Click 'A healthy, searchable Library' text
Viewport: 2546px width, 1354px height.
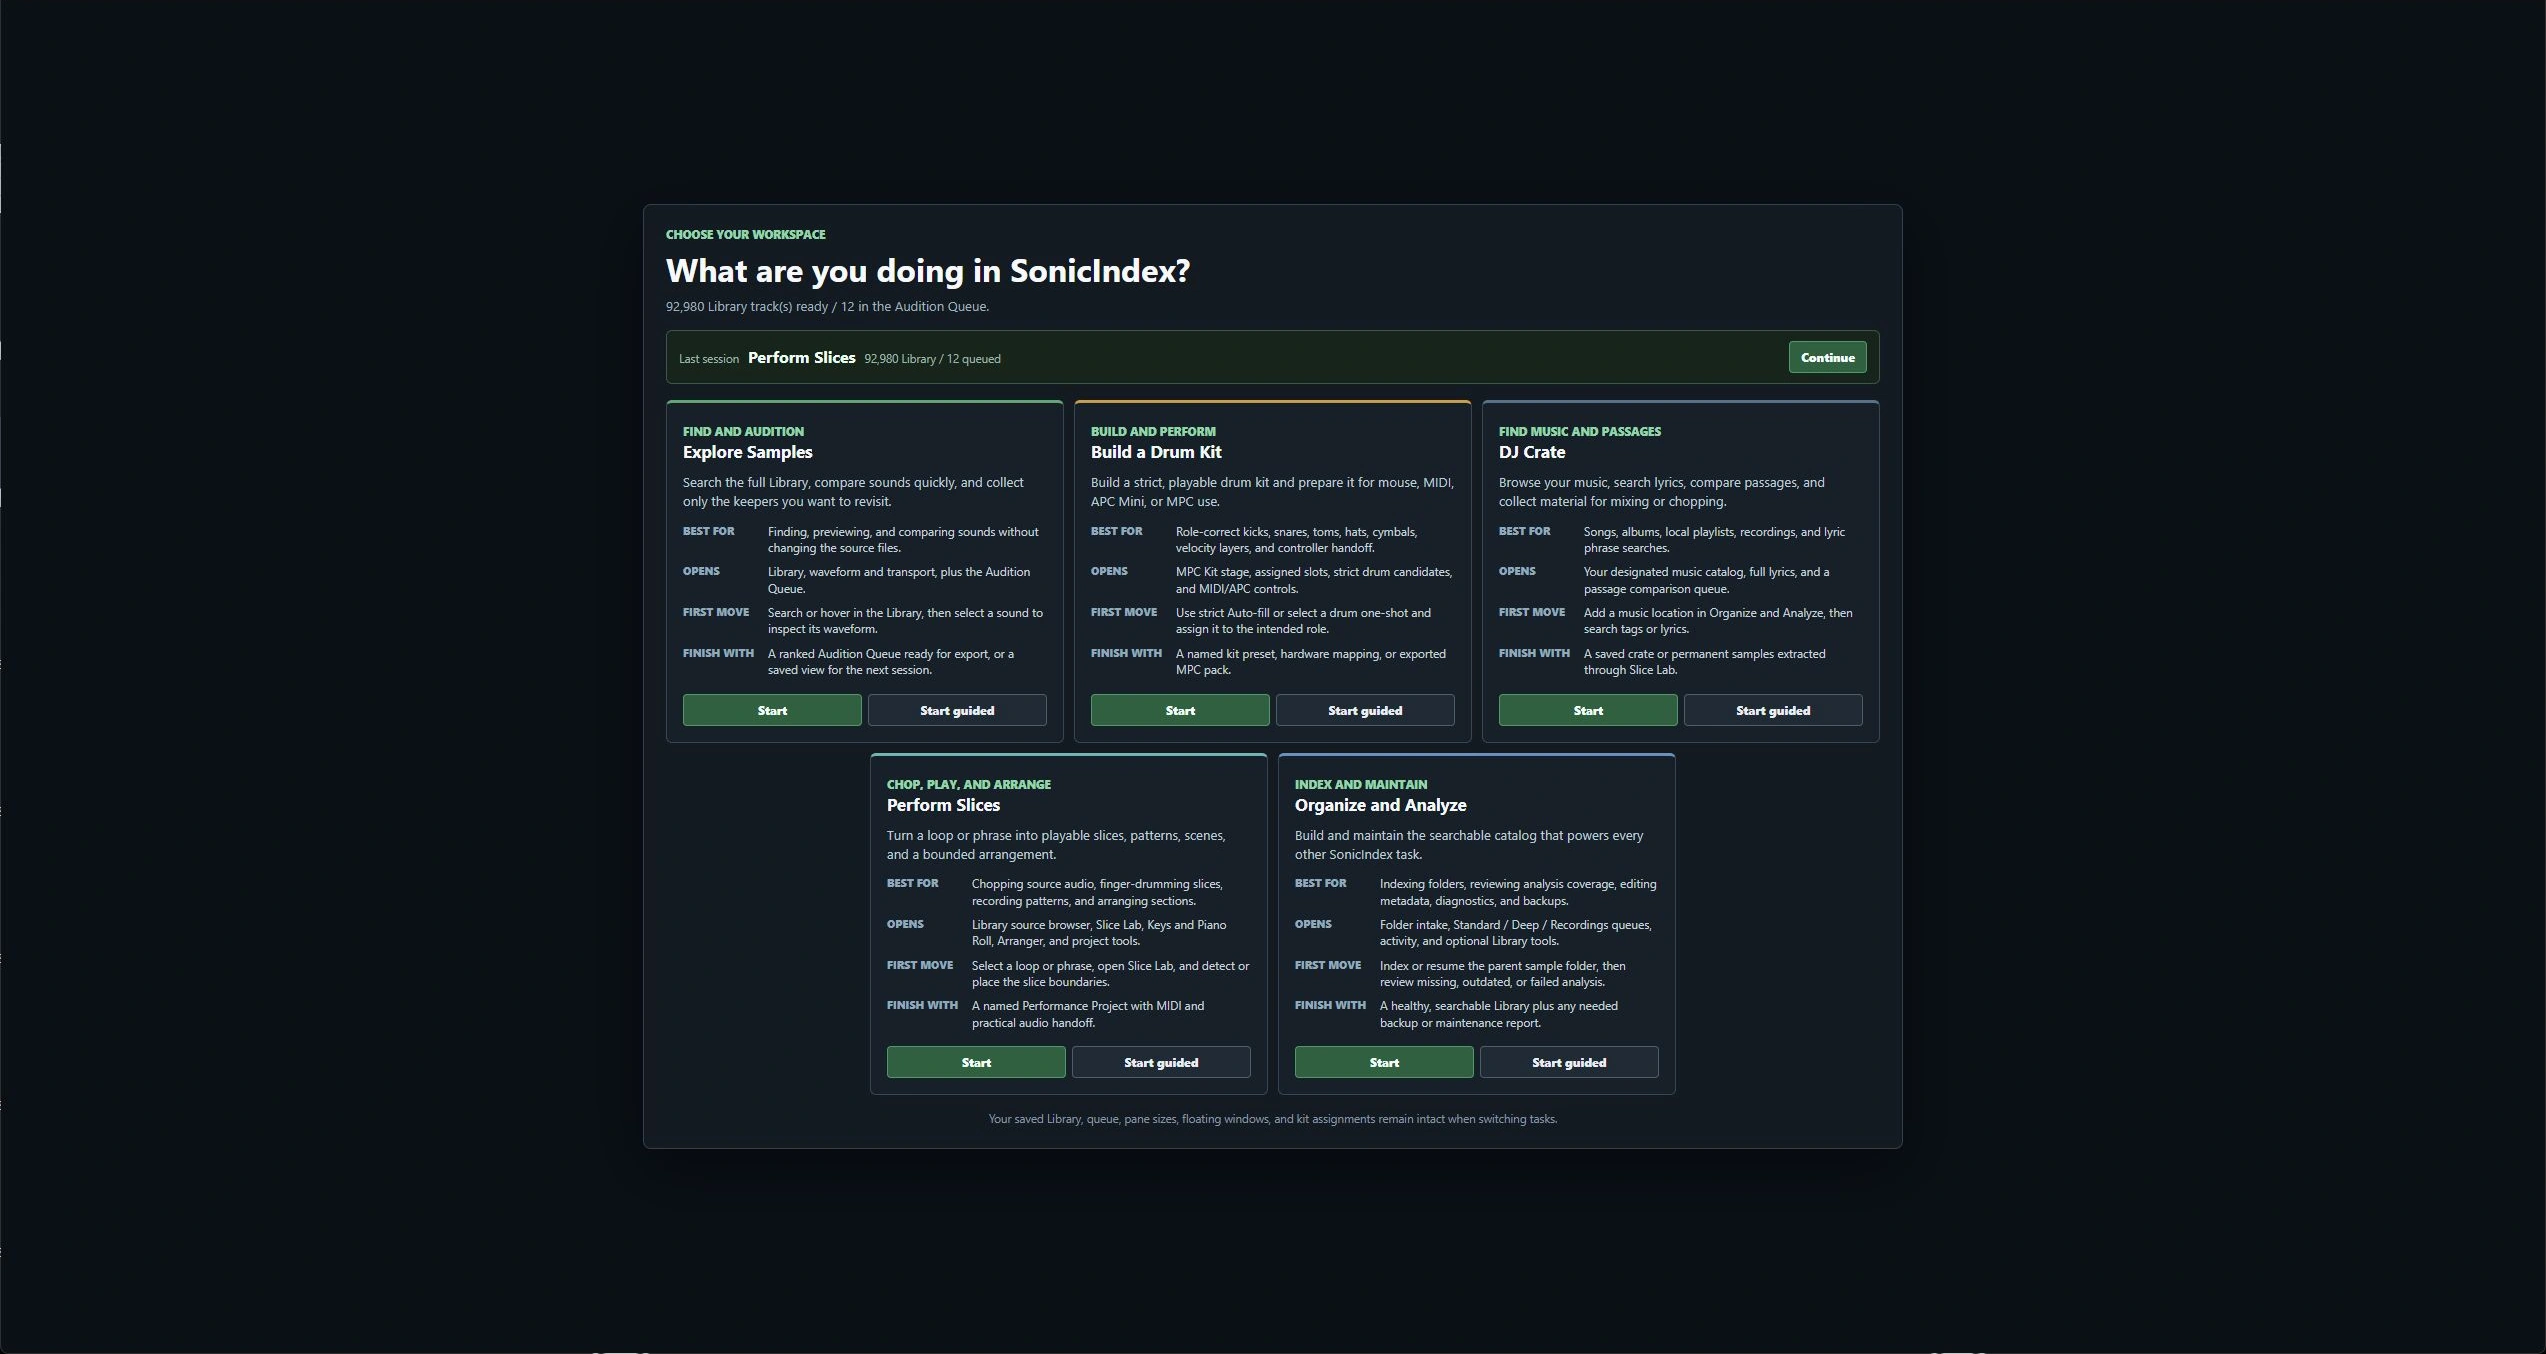[x=1499, y=1014]
